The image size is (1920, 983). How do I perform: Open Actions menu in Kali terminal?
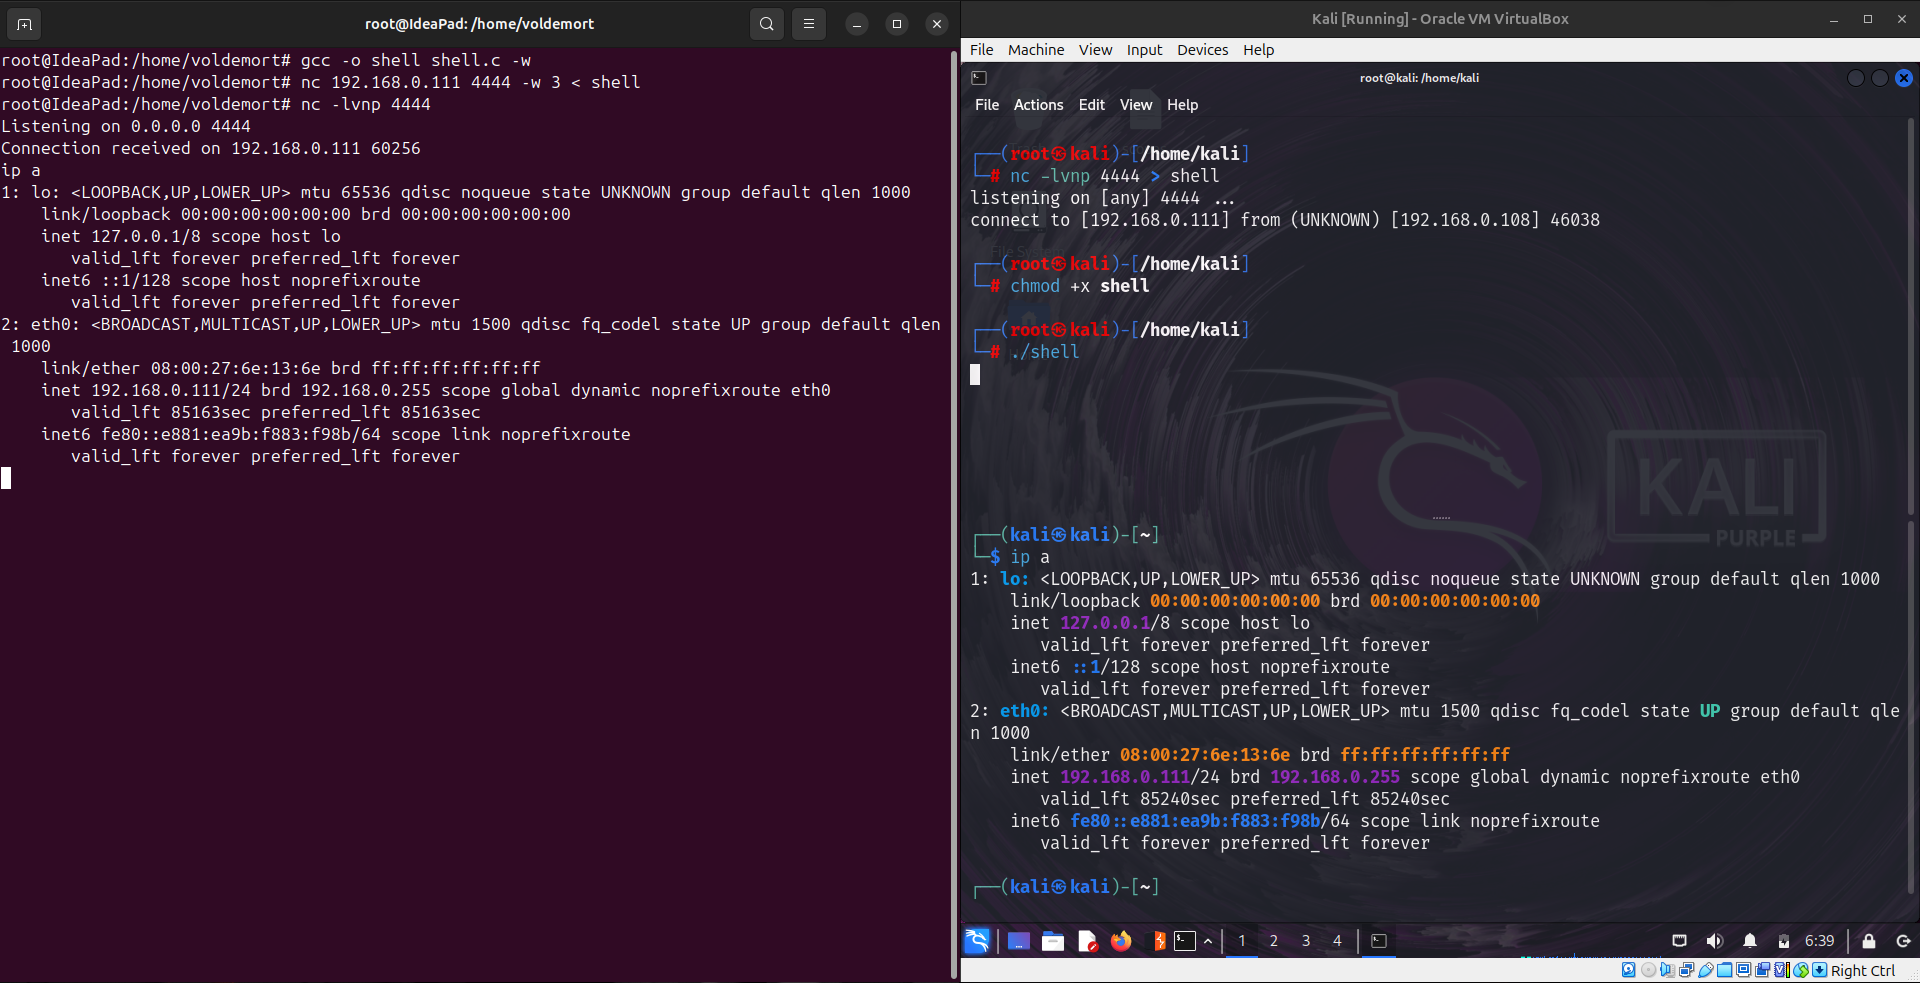[1038, 105]
